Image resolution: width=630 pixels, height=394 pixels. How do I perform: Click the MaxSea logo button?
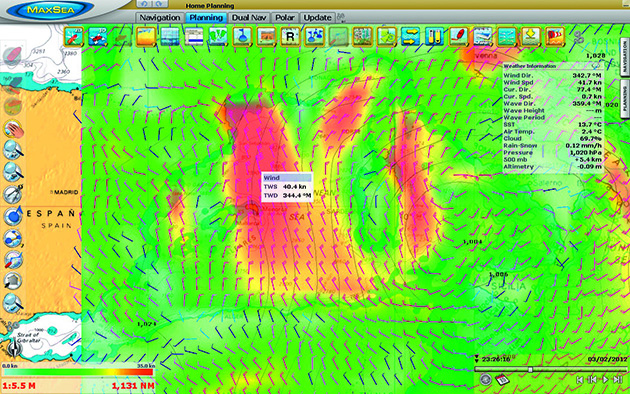(x=51, y=10)
